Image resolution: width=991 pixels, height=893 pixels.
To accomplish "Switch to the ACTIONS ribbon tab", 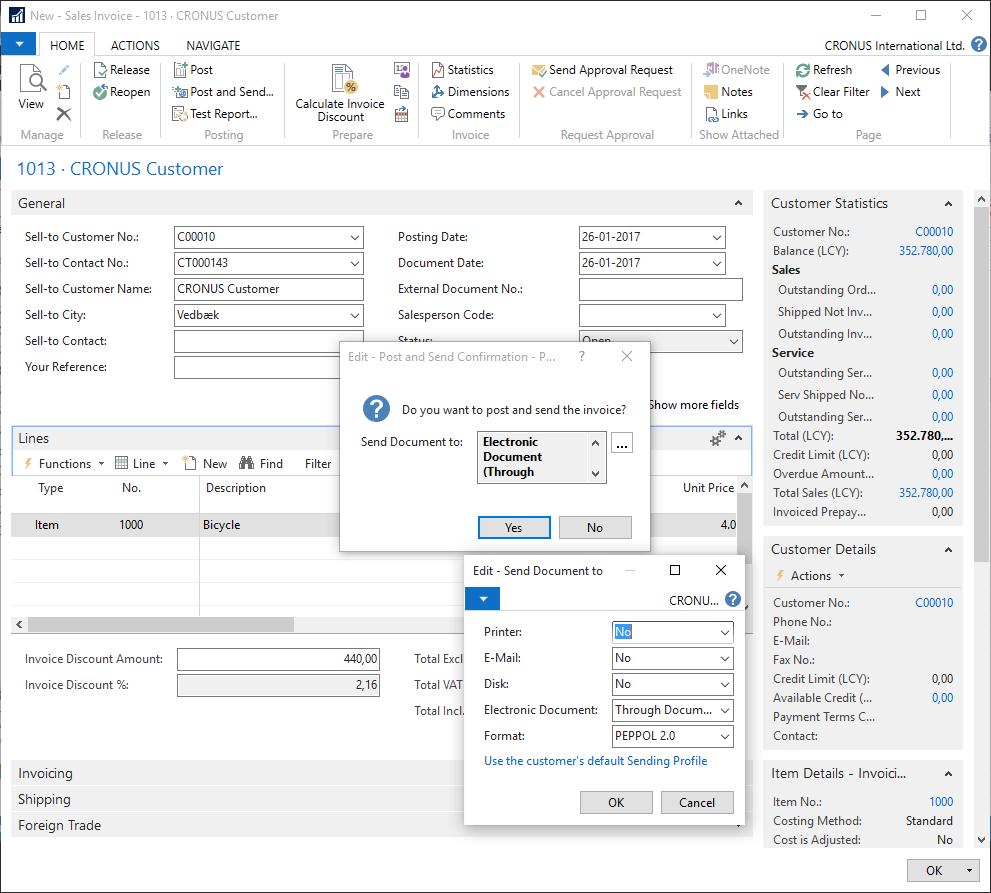I will (135, 46).
